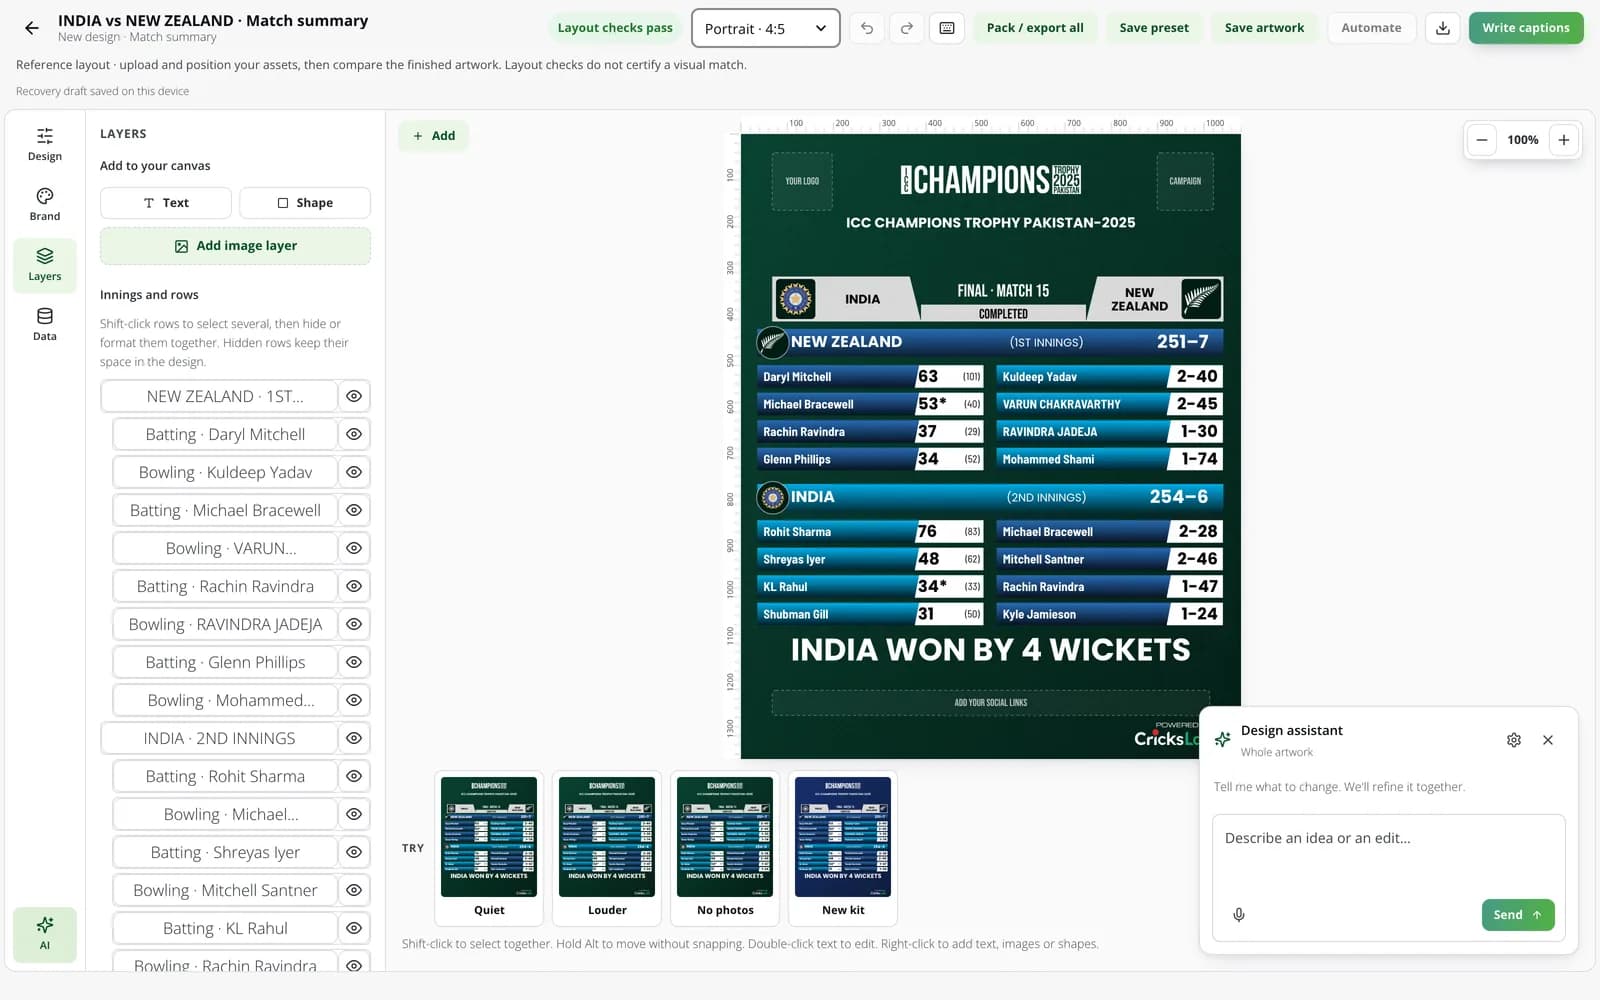Open keyboard shortcuts icon
This screenshot has height=1000, width=1600.
point(947,28)
